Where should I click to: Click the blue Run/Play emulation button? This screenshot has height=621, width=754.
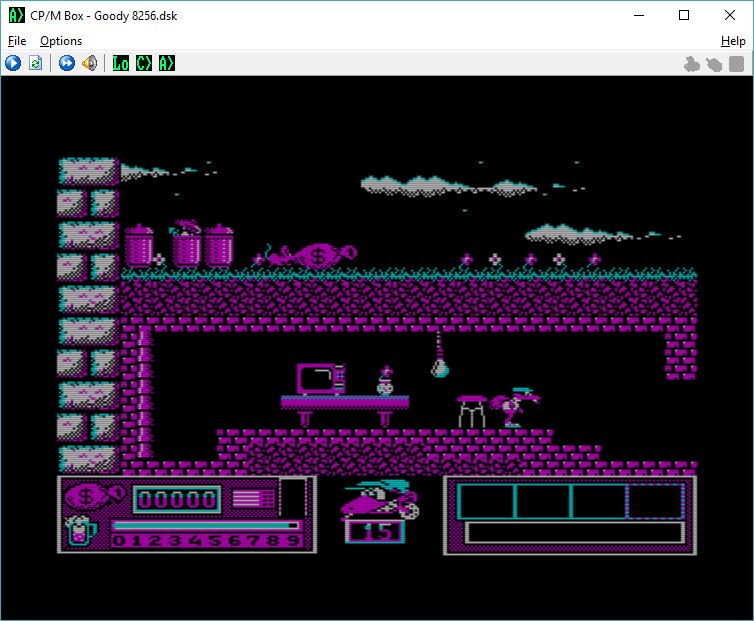click(x=13, y=63)
